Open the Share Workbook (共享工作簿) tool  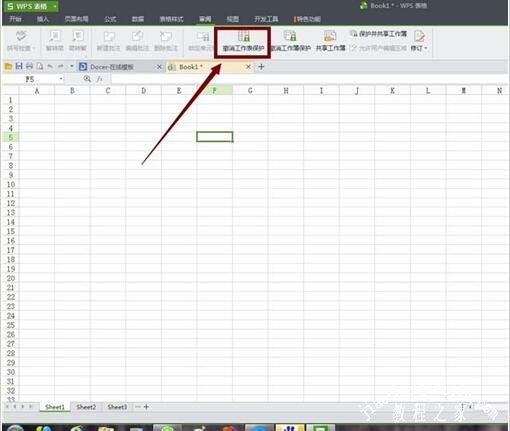point(330,42)
